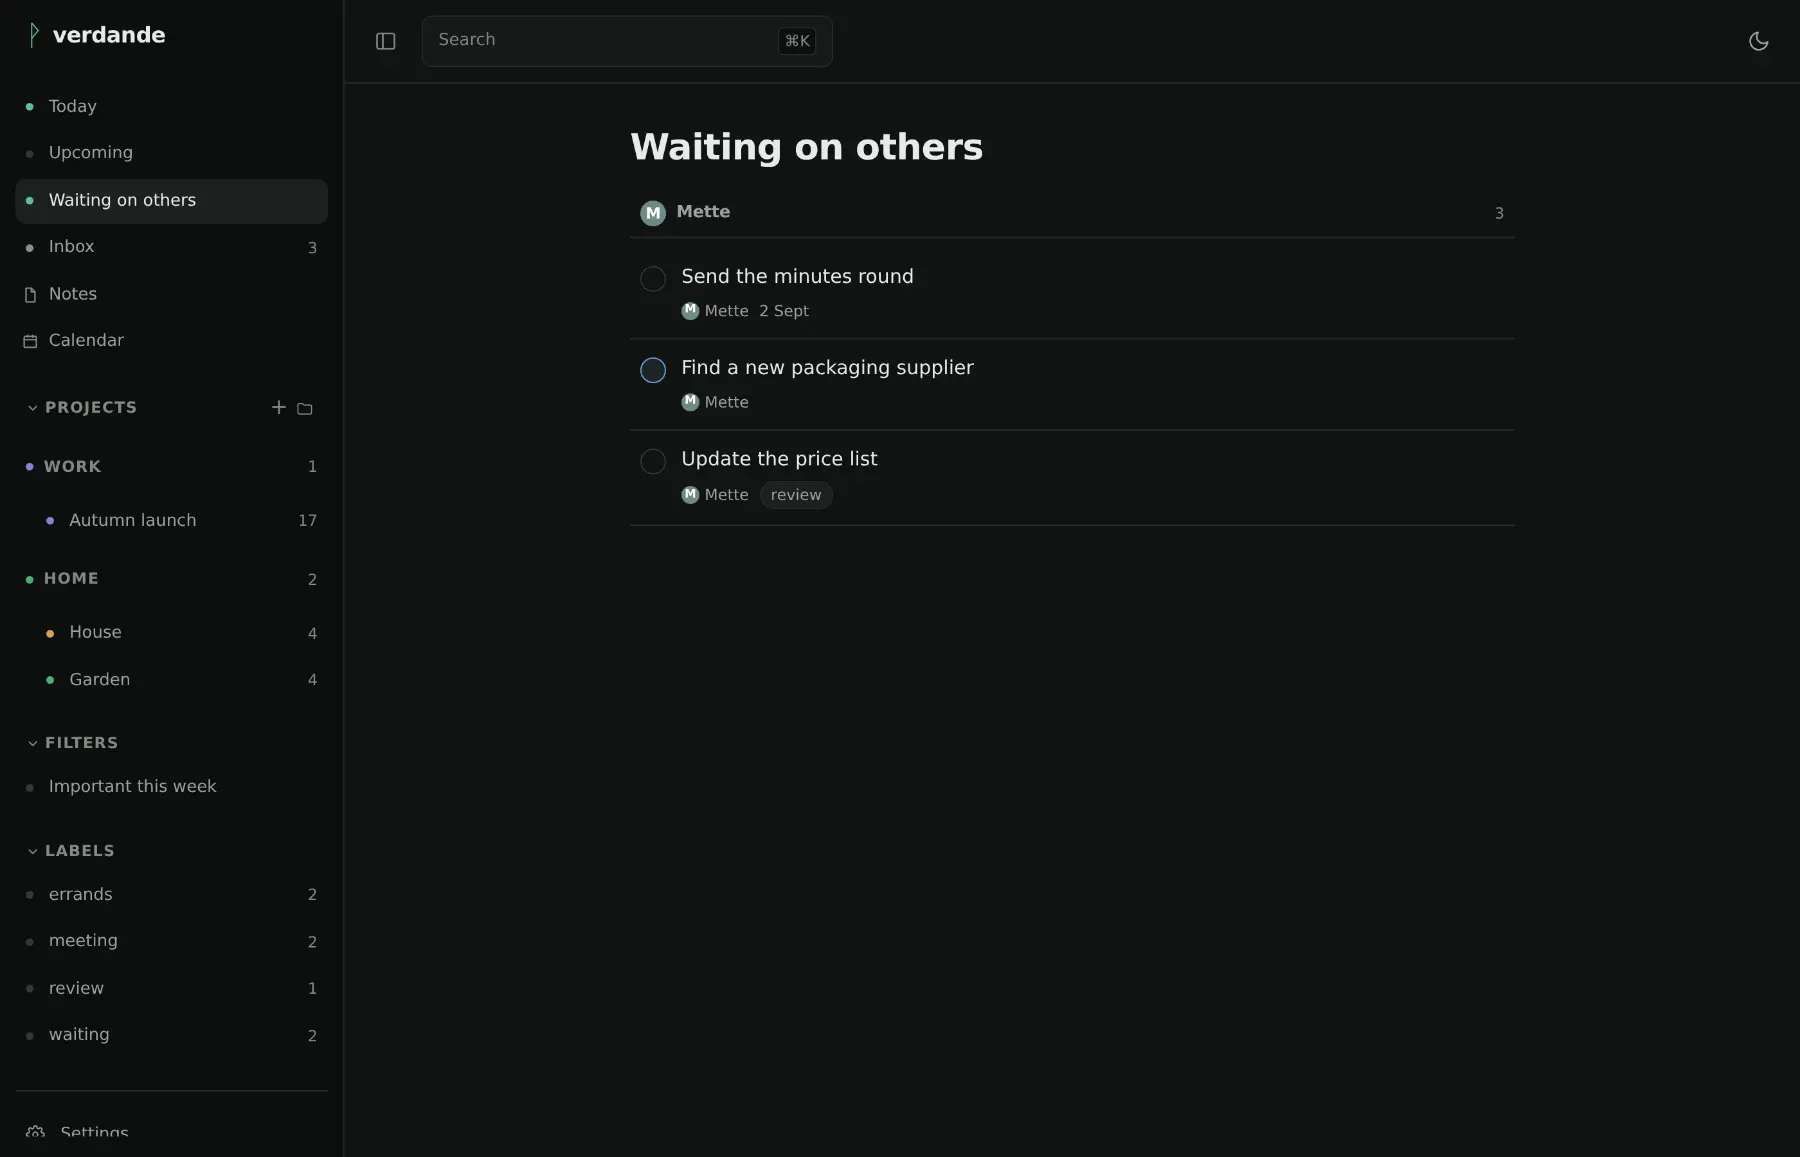Complete task Find a new packaging supplier

pyautogui.click(x=653, y=370)
